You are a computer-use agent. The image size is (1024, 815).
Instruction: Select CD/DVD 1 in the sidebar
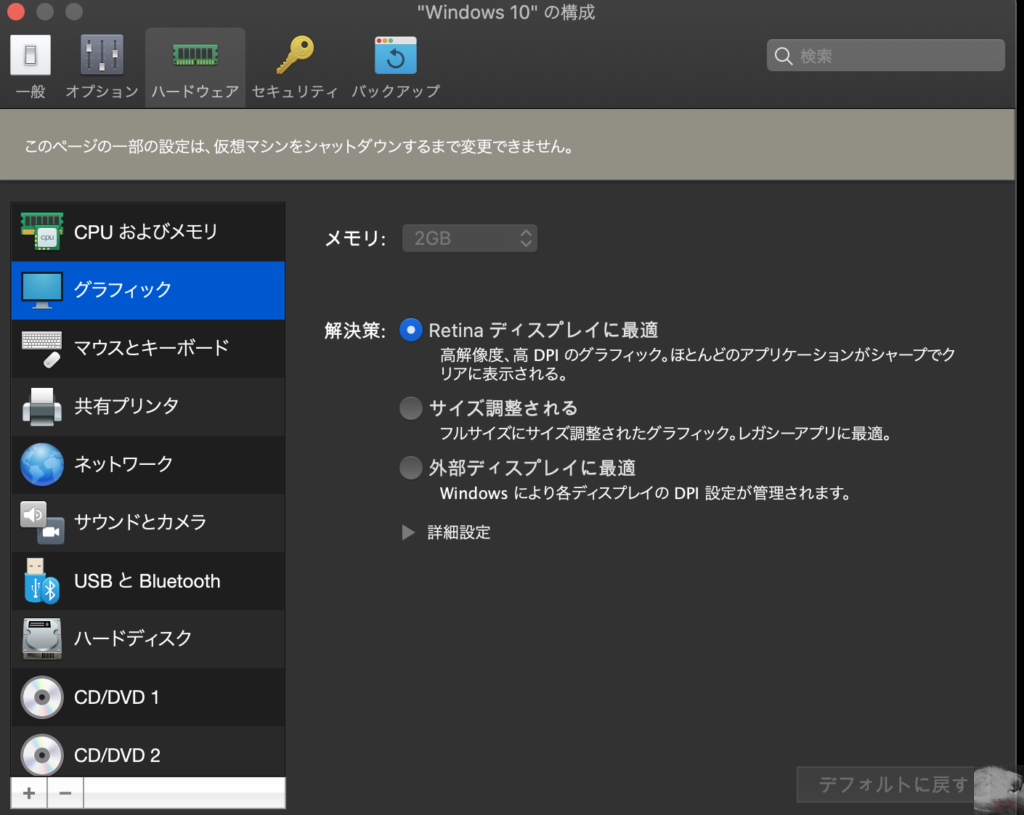point(148,697)
